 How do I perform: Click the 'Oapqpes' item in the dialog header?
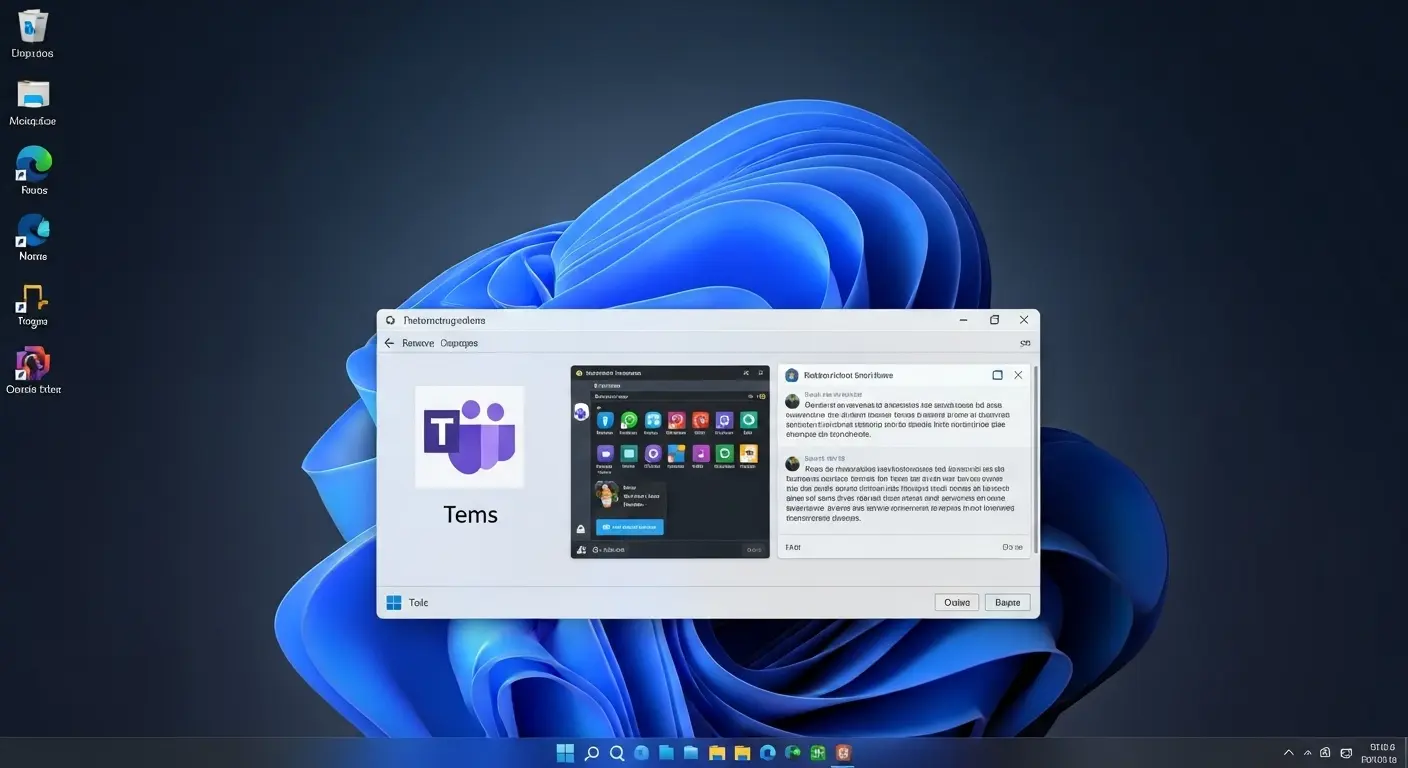459,343
